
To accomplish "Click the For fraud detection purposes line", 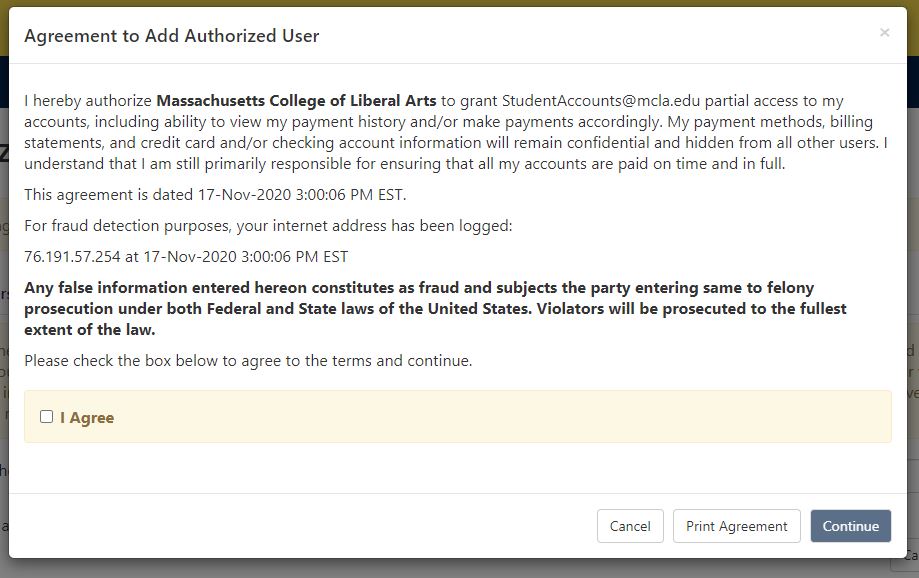I will pos(268,226).
